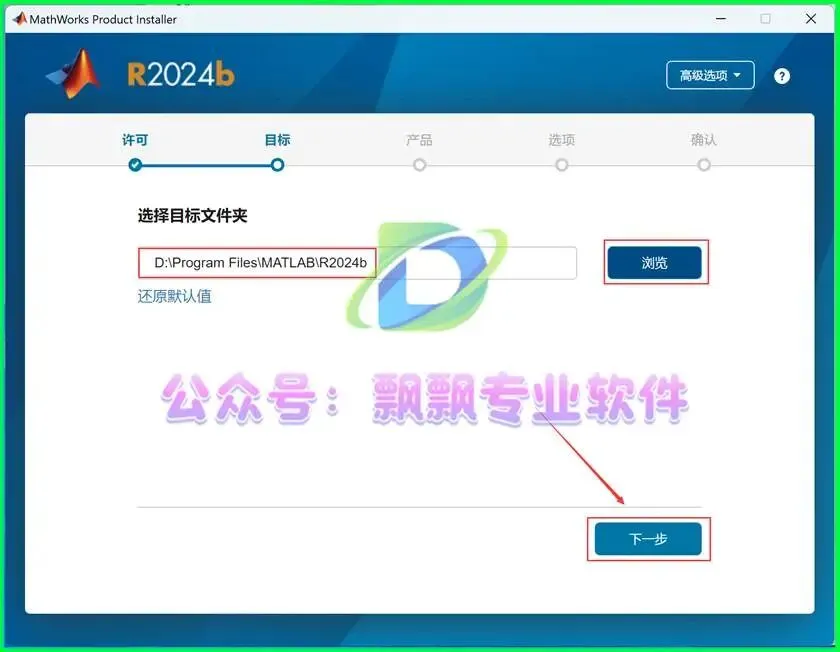Click completed checkmark under 许可
The image size is (840, 652).
[x=135, y=164]
